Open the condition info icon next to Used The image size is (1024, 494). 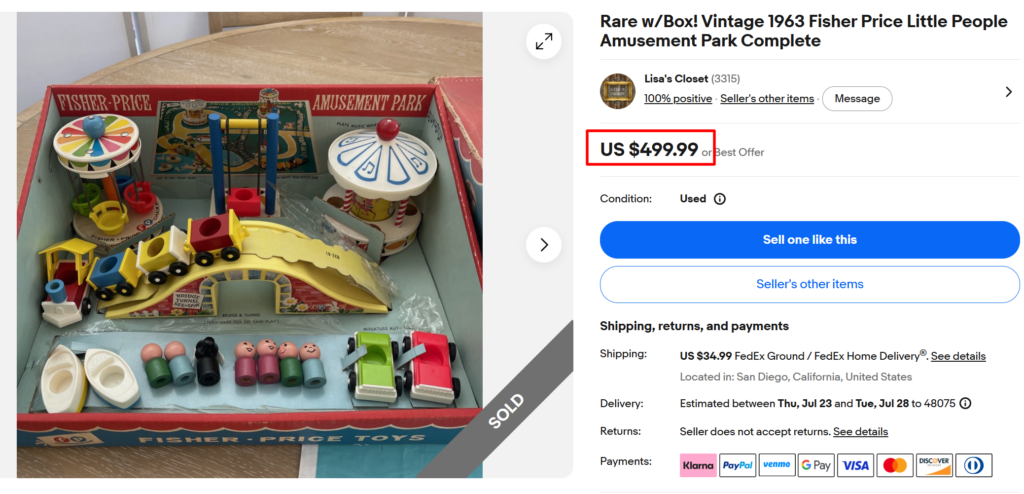pos(720,199)
